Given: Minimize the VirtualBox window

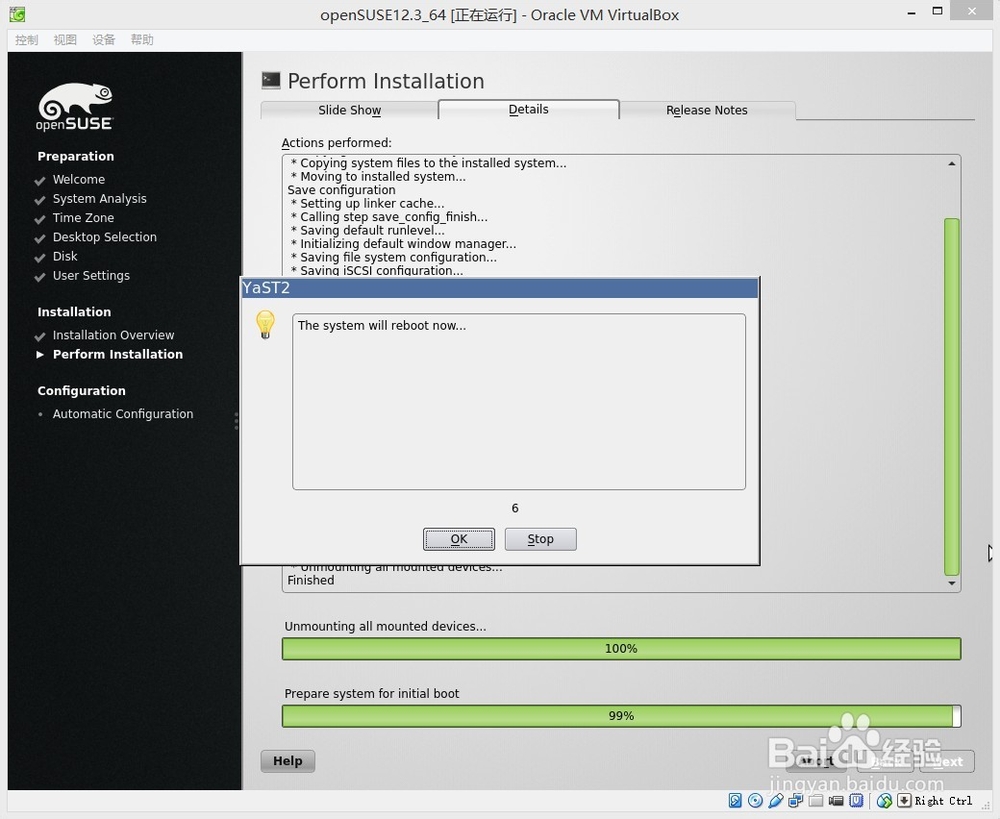Looking at the screenshot, I should [912, 12].
